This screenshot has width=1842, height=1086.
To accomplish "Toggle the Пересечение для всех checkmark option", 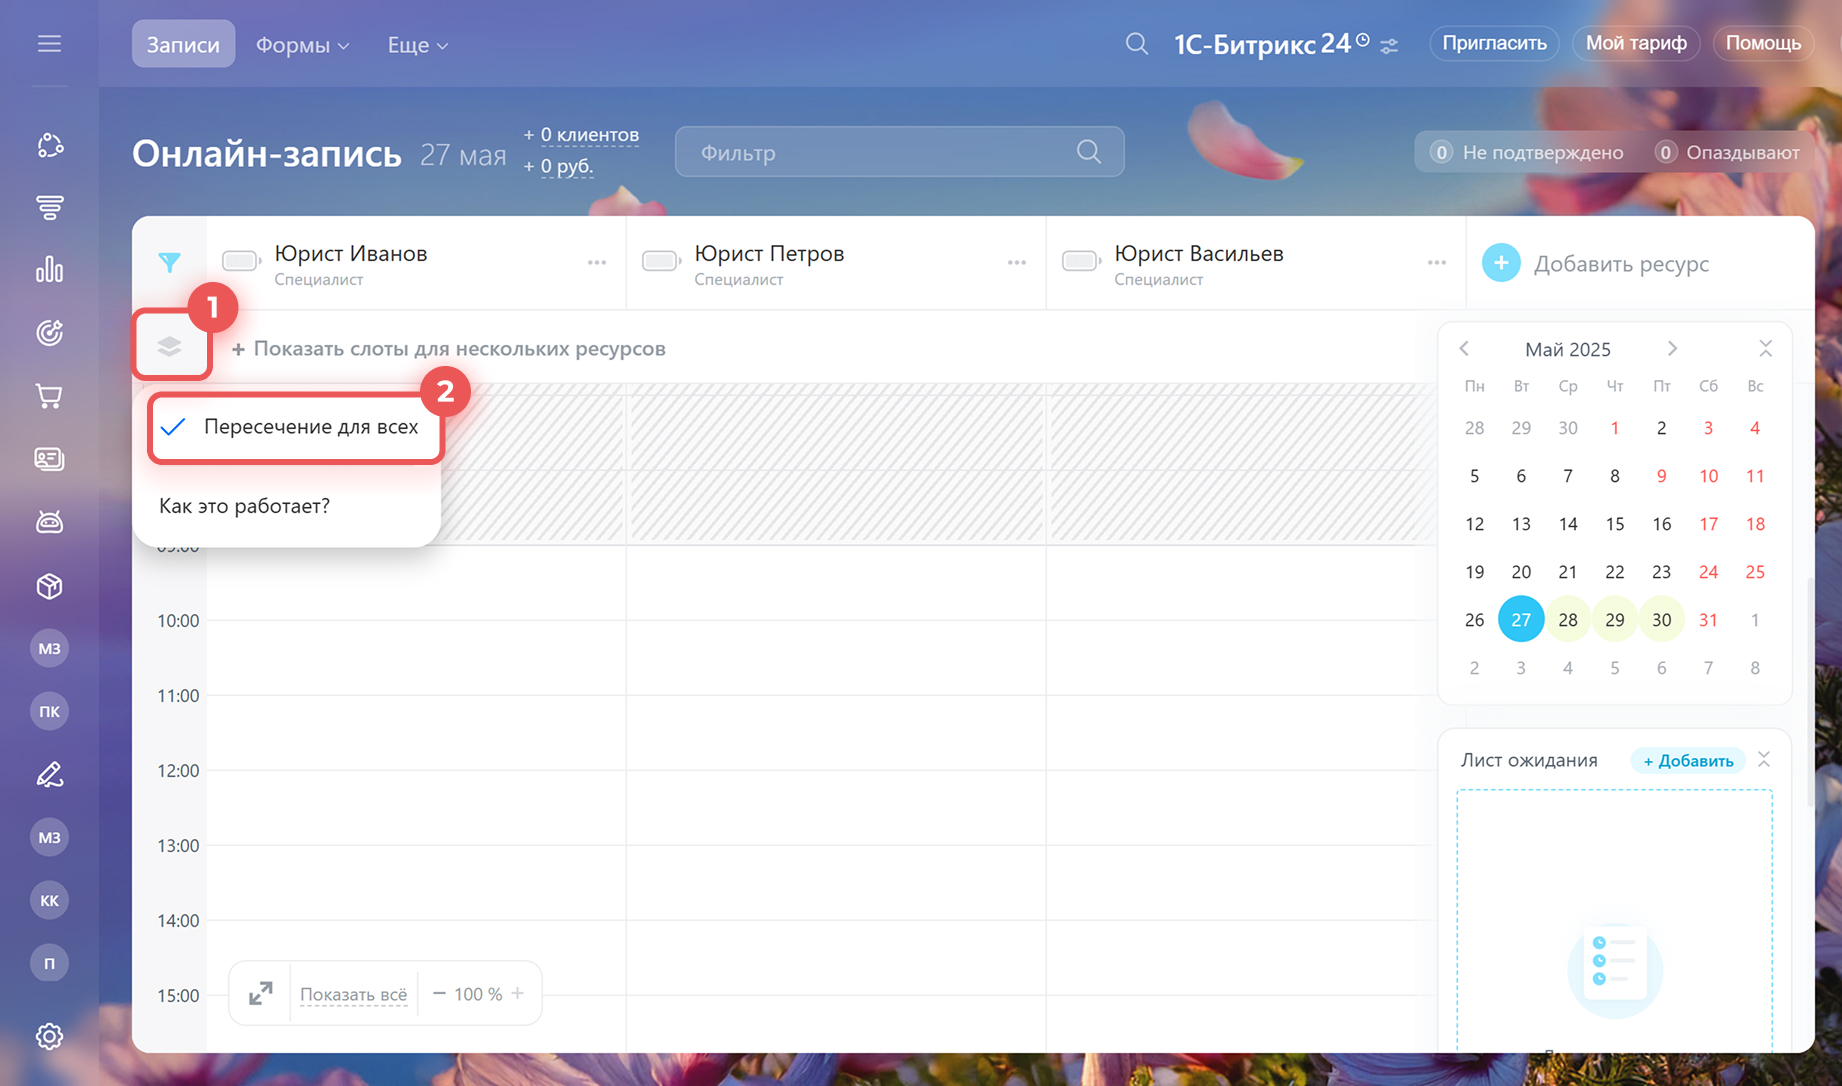I will [294, 427].
